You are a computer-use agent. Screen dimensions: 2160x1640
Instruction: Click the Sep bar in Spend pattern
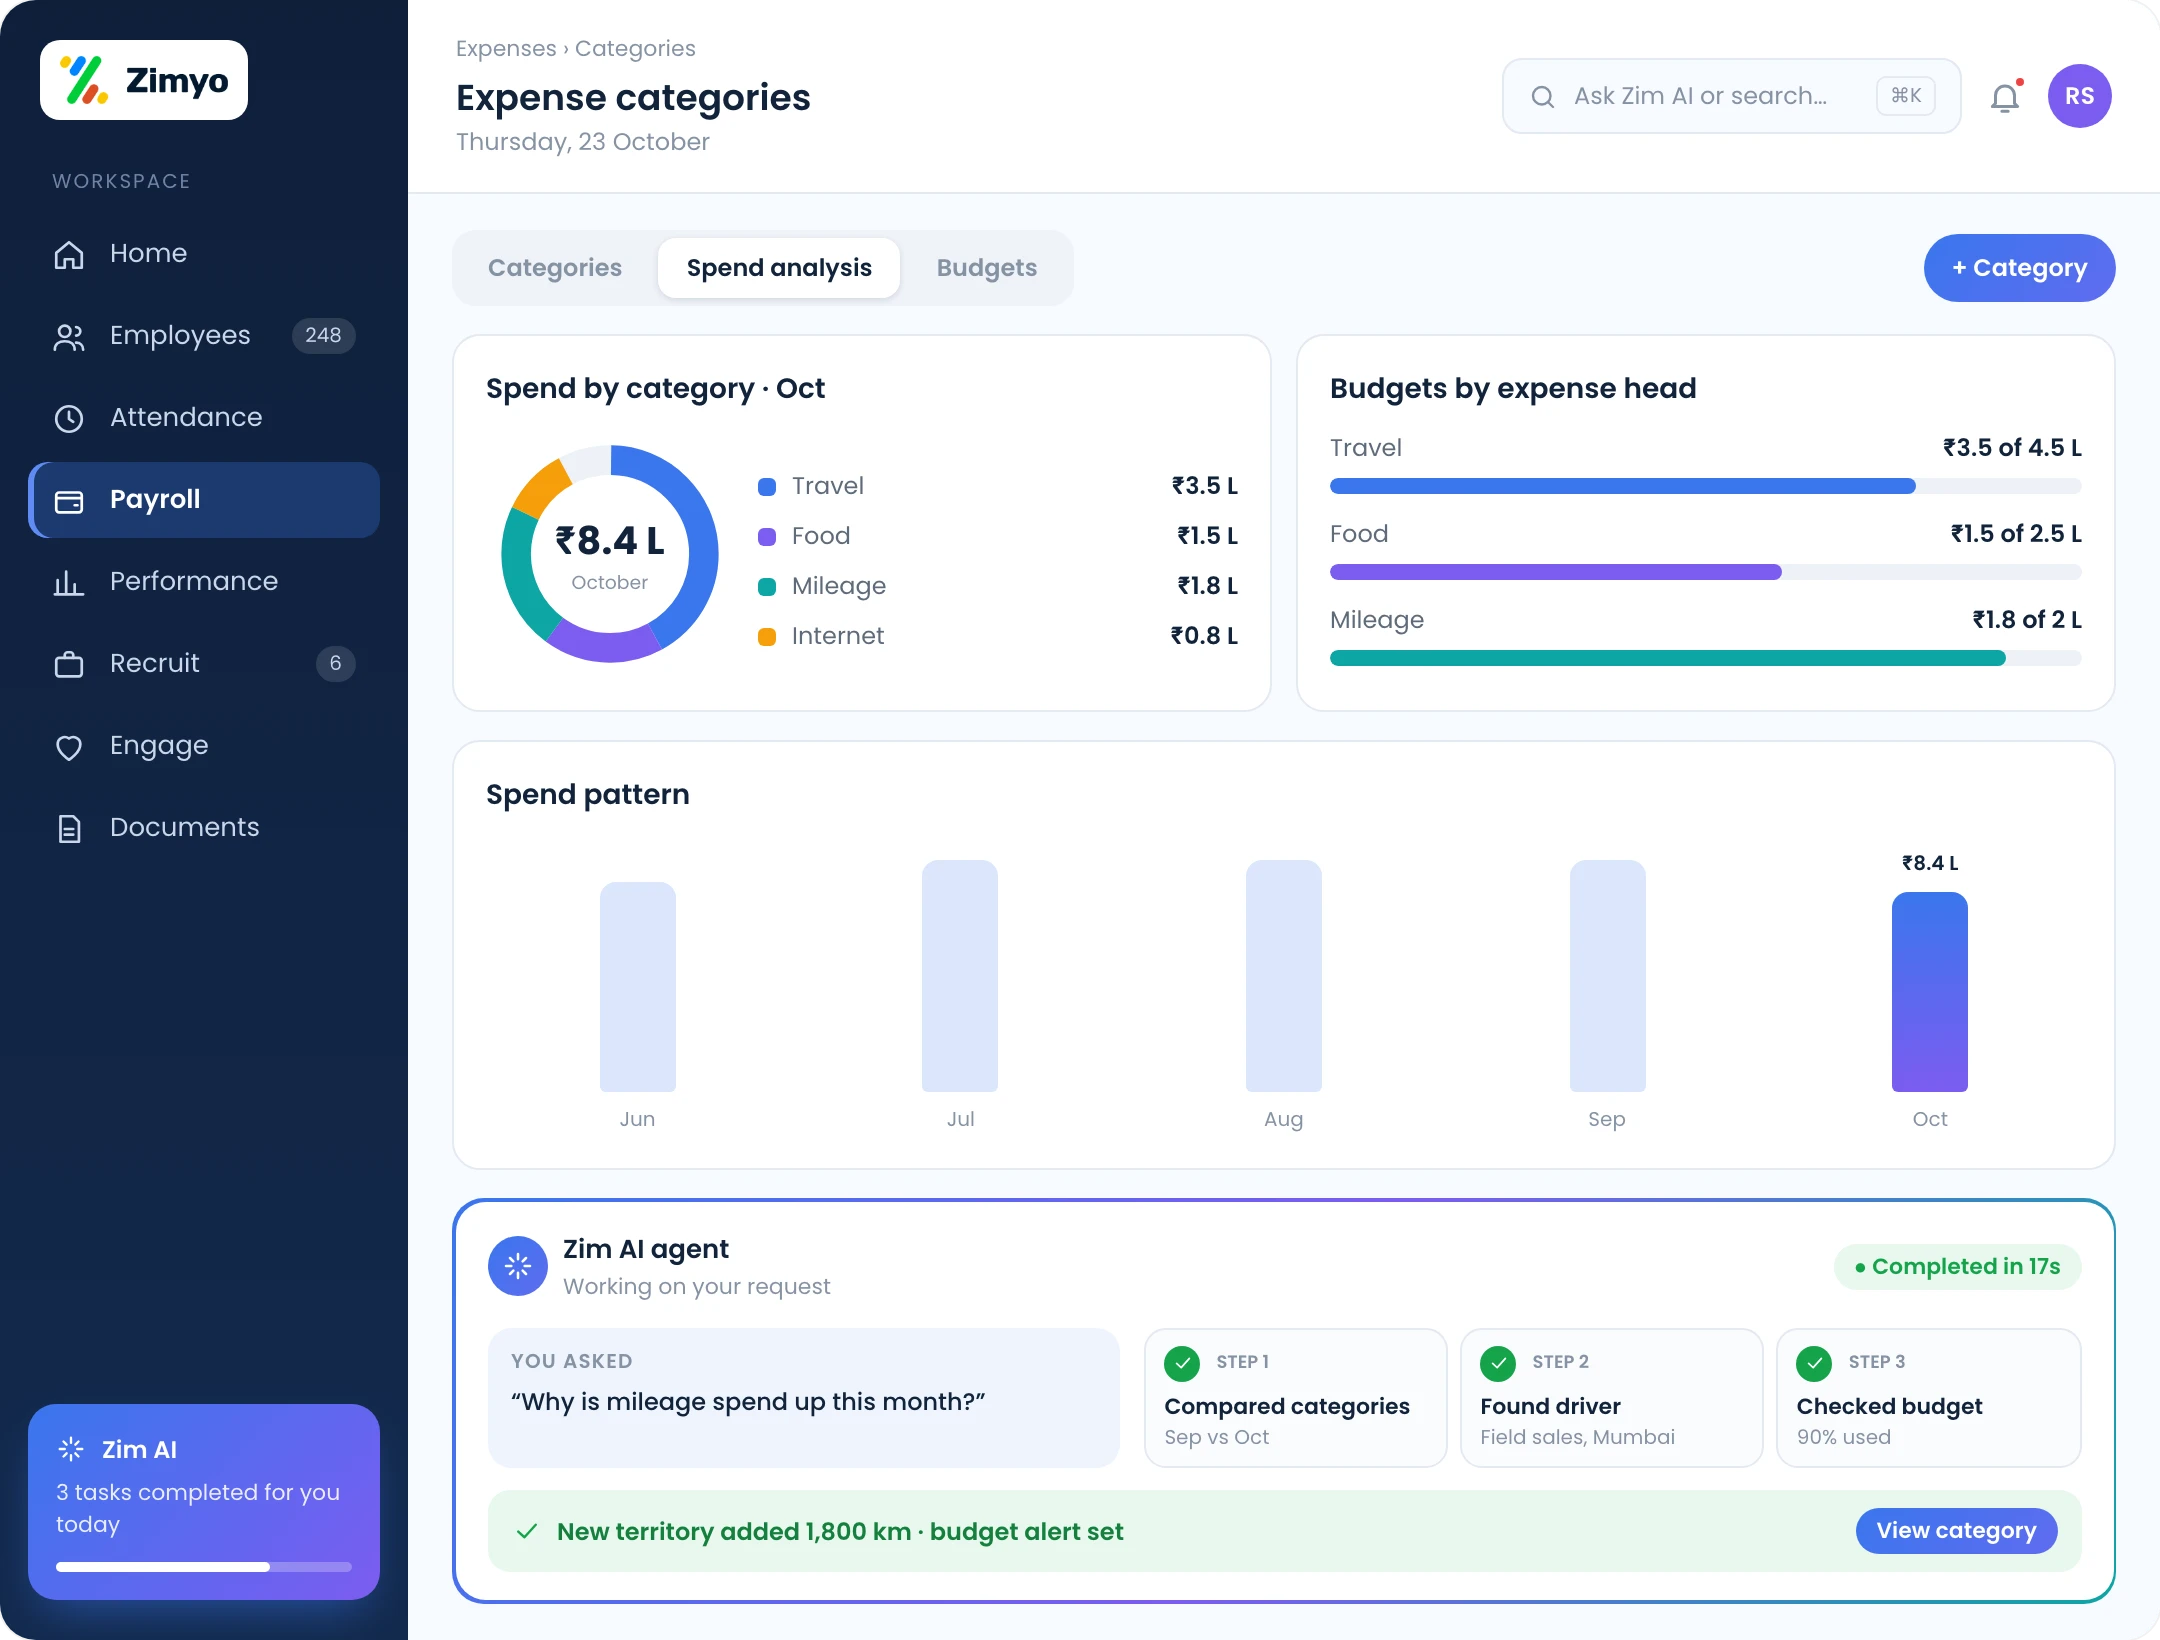pos(1608,976)
